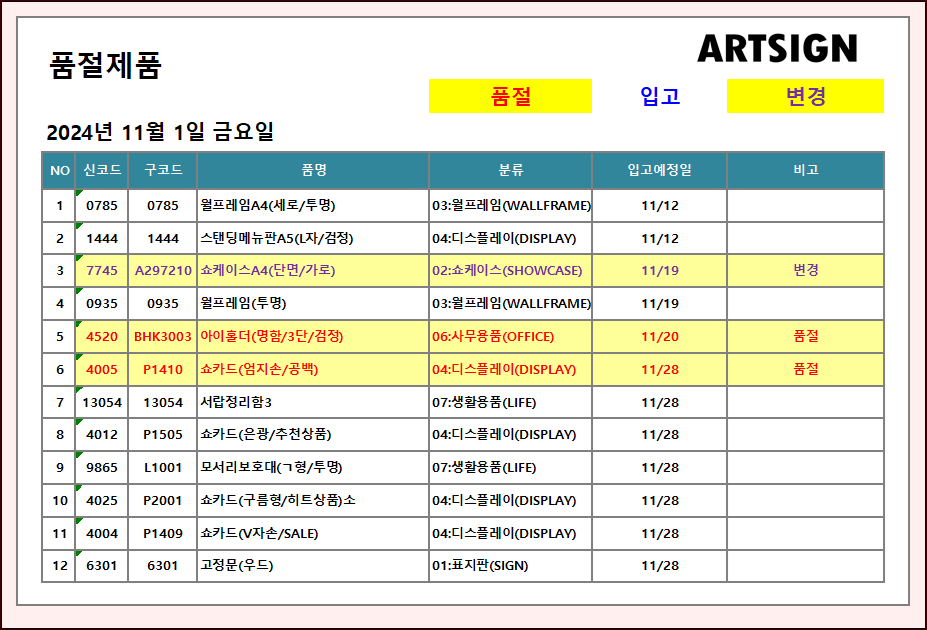The image size is (927, 630).
Task: Select the 신코드 column header
Action: coord(102,170)
